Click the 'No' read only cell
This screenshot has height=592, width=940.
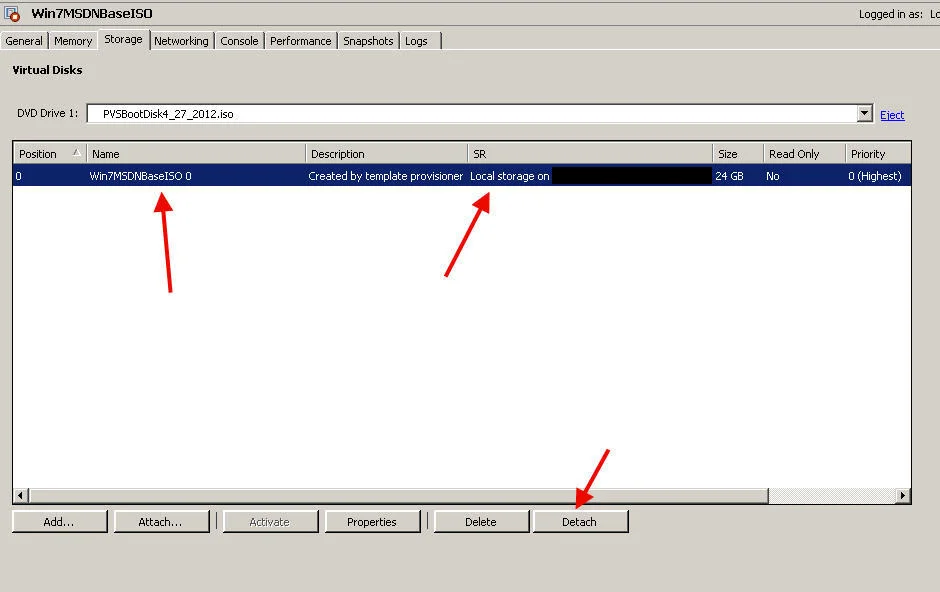(x=773, y=176)
